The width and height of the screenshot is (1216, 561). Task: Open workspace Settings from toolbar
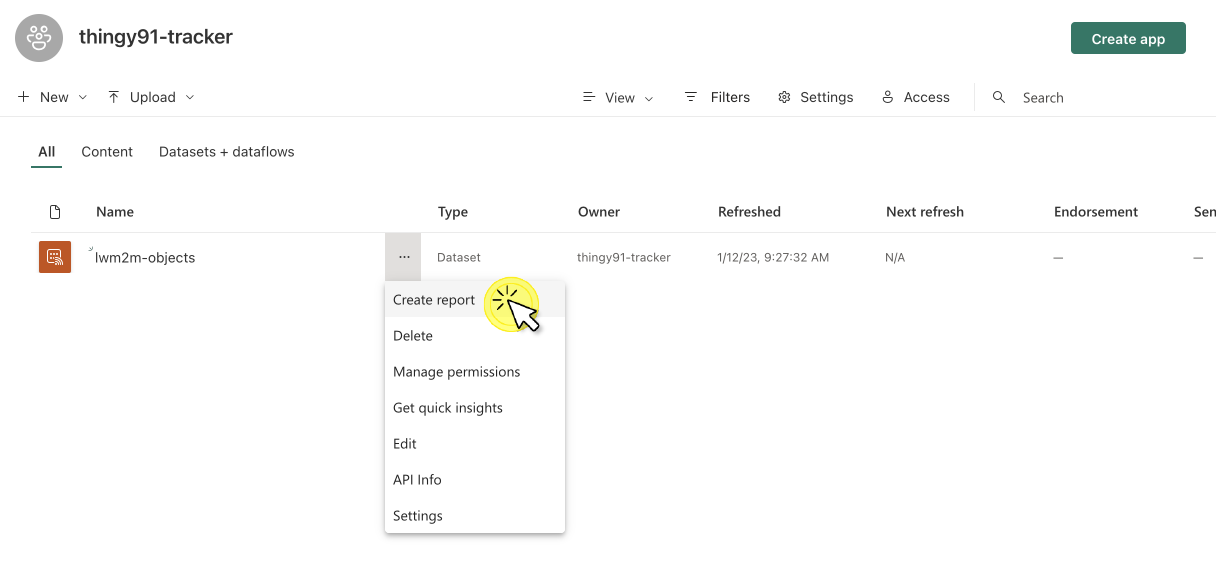click(x=816, y=97)
